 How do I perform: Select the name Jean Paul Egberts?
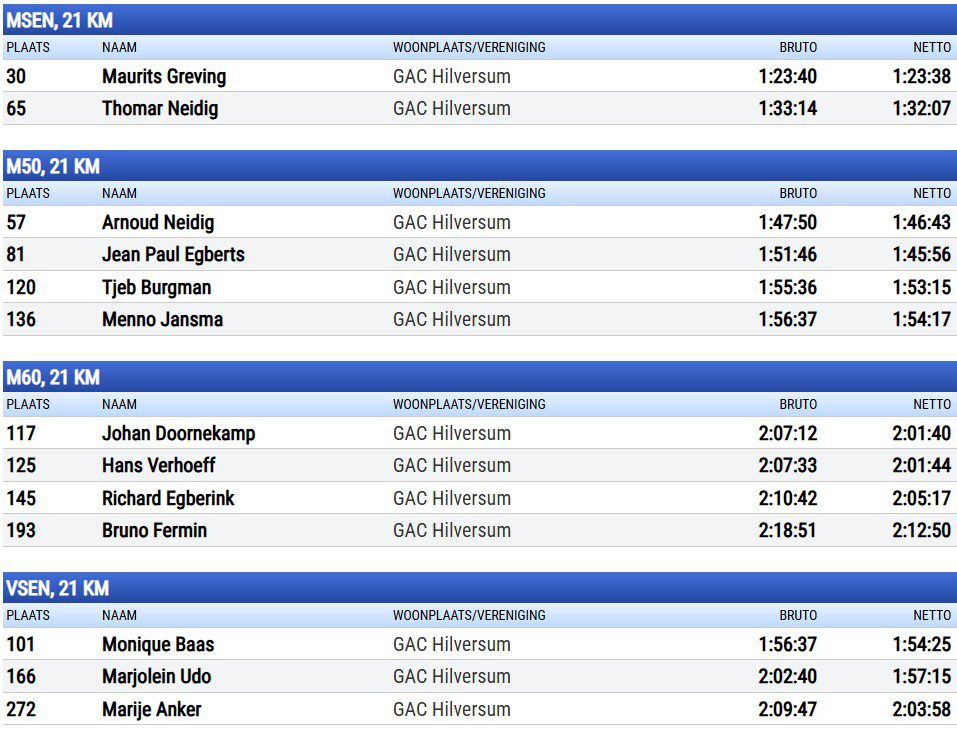point(173,254)
